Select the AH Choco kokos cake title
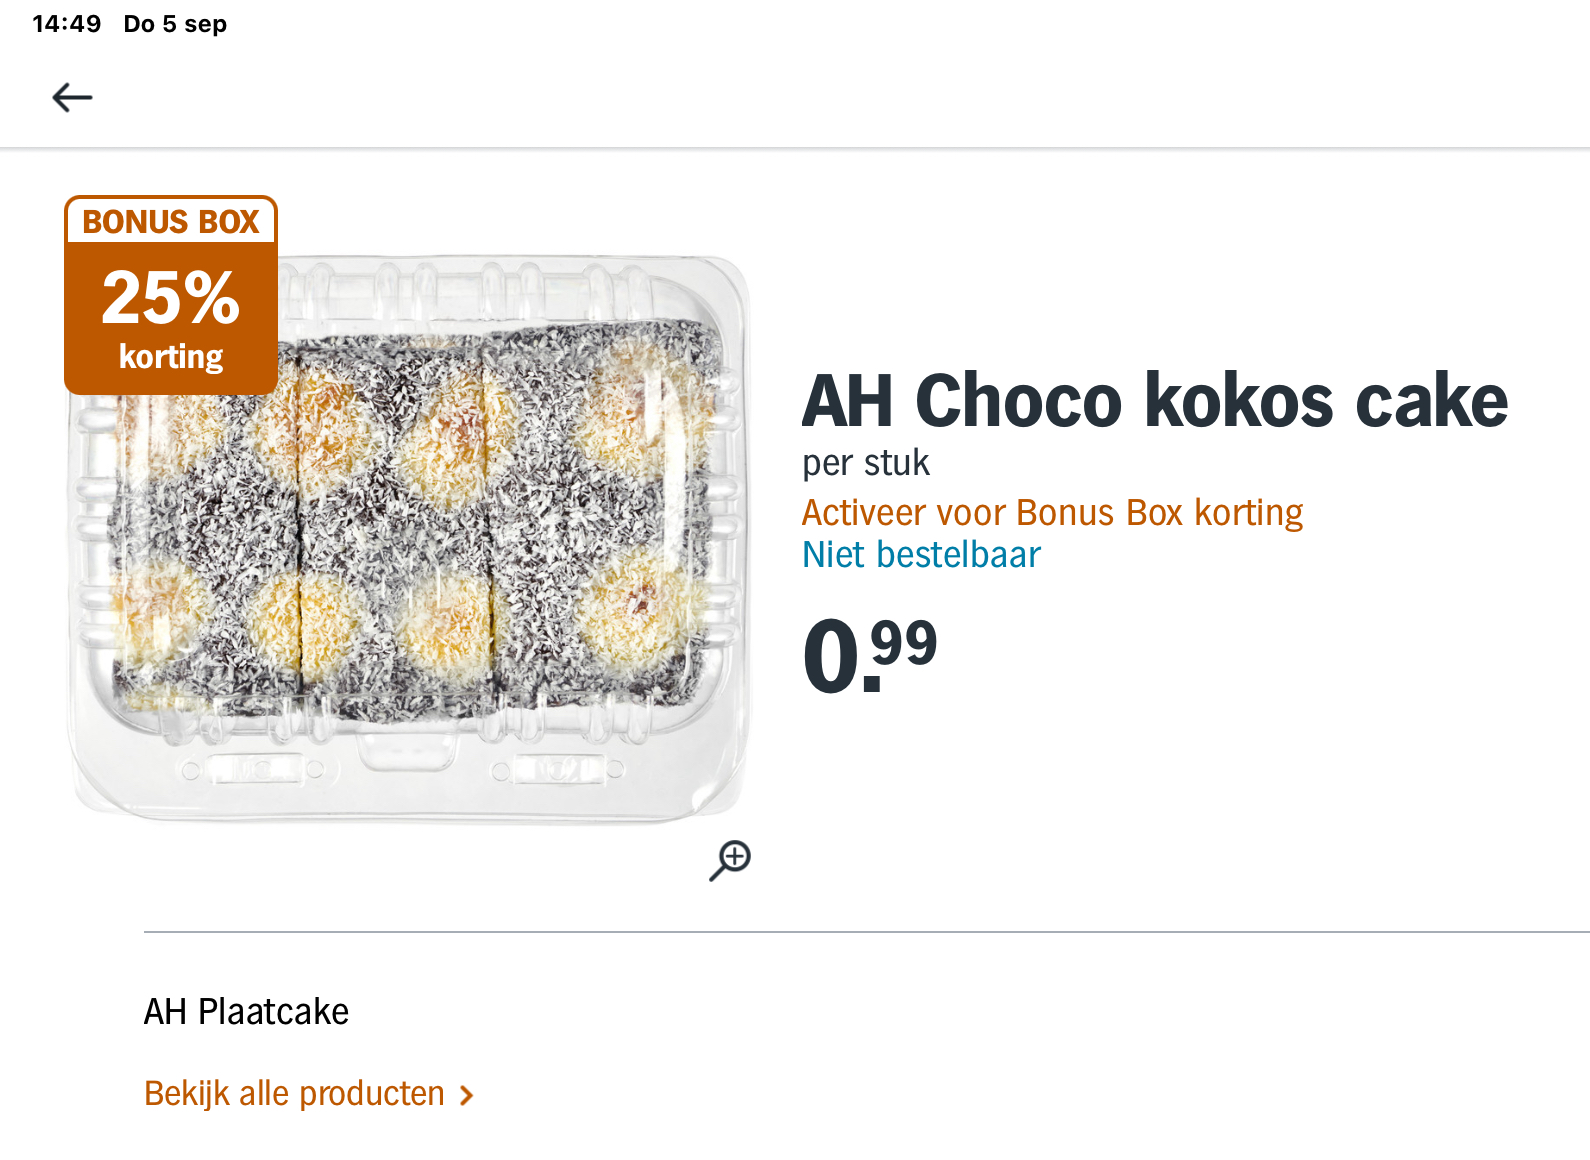 click(x=1155, y=401)
